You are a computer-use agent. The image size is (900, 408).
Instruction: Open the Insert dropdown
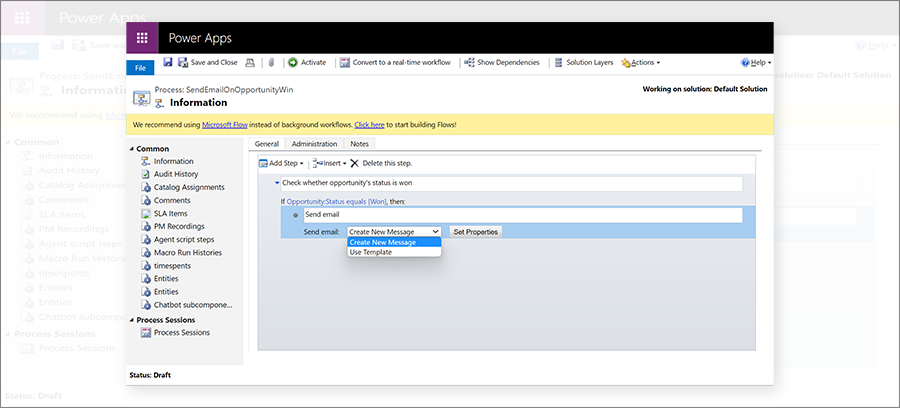point(329,164)
